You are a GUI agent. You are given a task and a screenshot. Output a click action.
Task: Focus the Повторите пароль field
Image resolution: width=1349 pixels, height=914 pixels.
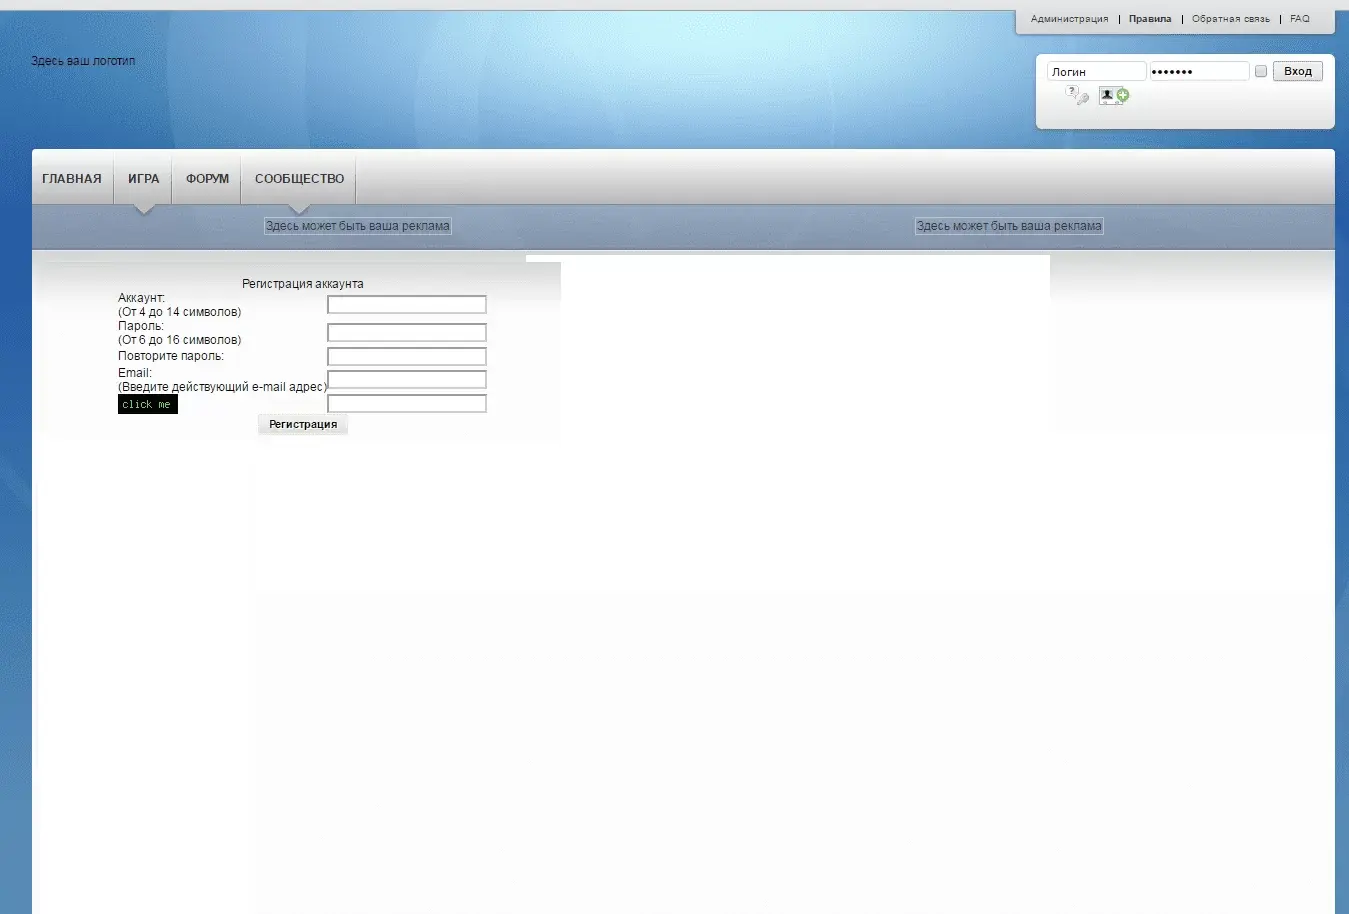coord(407,357)
